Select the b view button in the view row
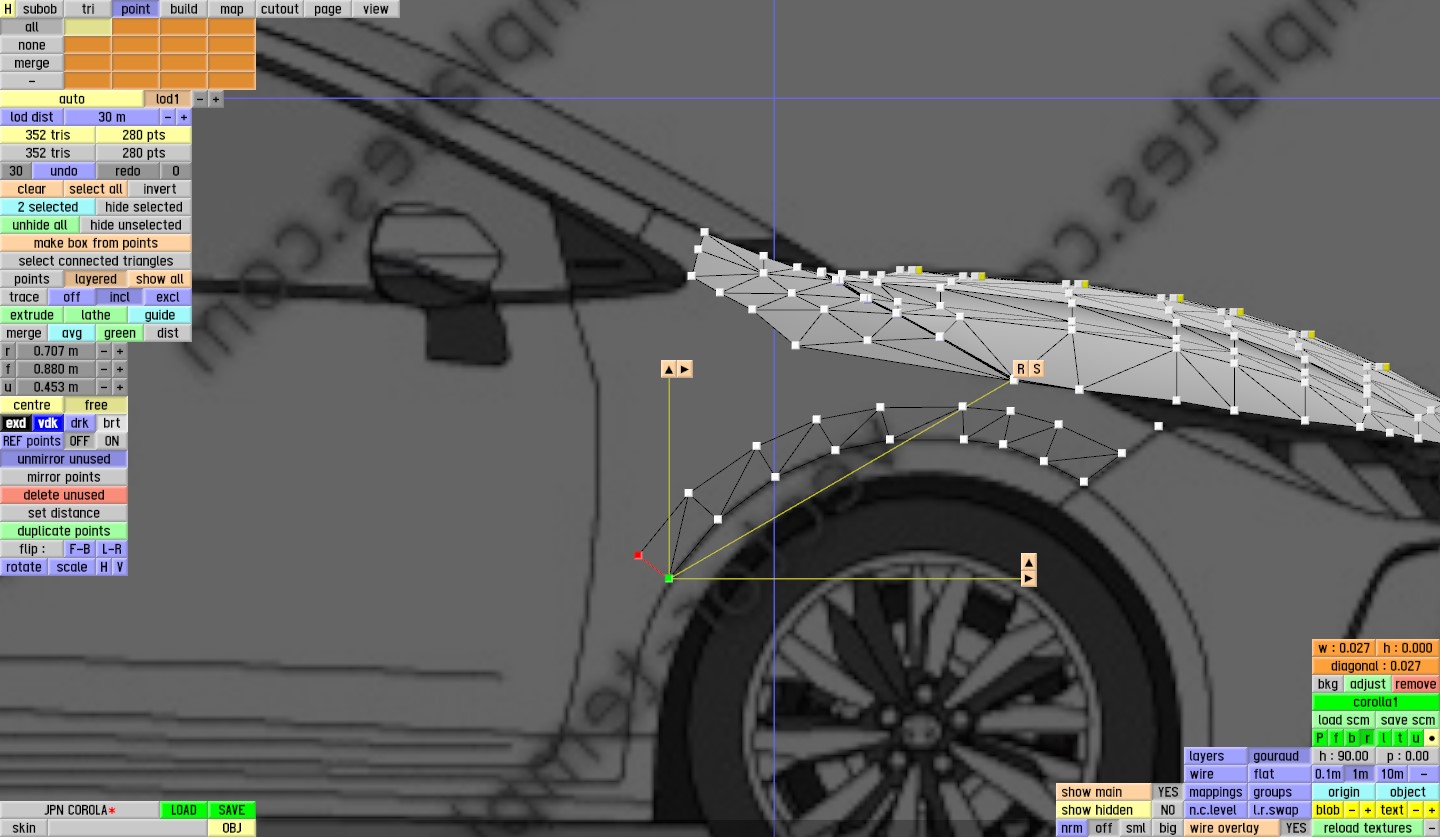The width and height of the screenshot is (1440, 837). (1352, 738)
